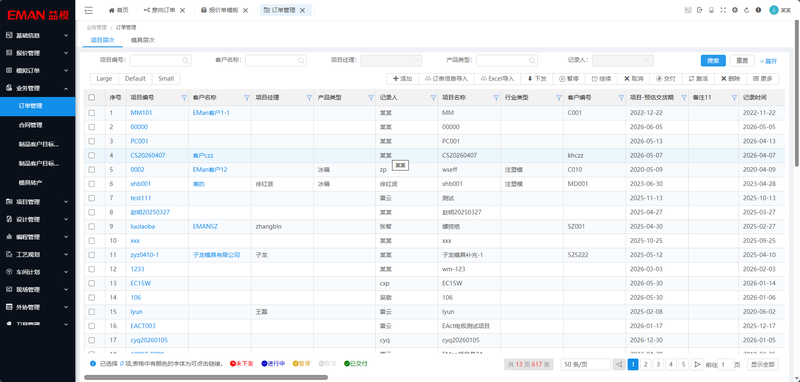Collapse the 业务管理 menu chevron
Viewport: 800px width, 382px height.
coord(66,88)
